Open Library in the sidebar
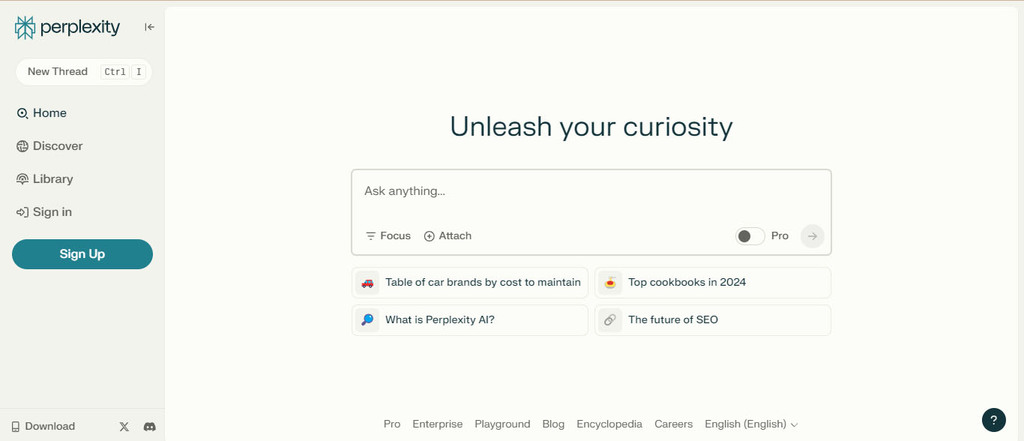 (52, 179)
